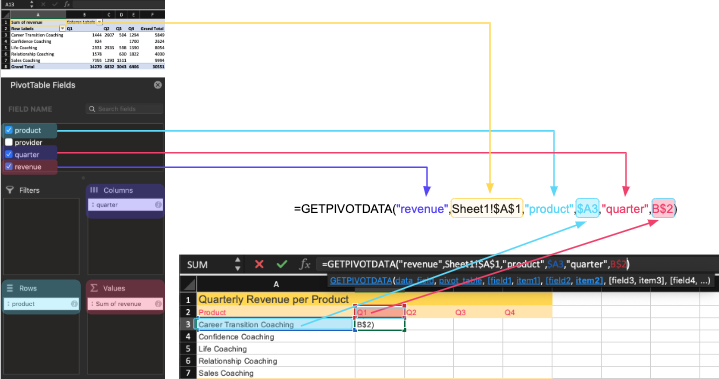Screen dimensions: 719x379
Task: Confirm the formula with green checkmark
Action: tap(282, 264)
